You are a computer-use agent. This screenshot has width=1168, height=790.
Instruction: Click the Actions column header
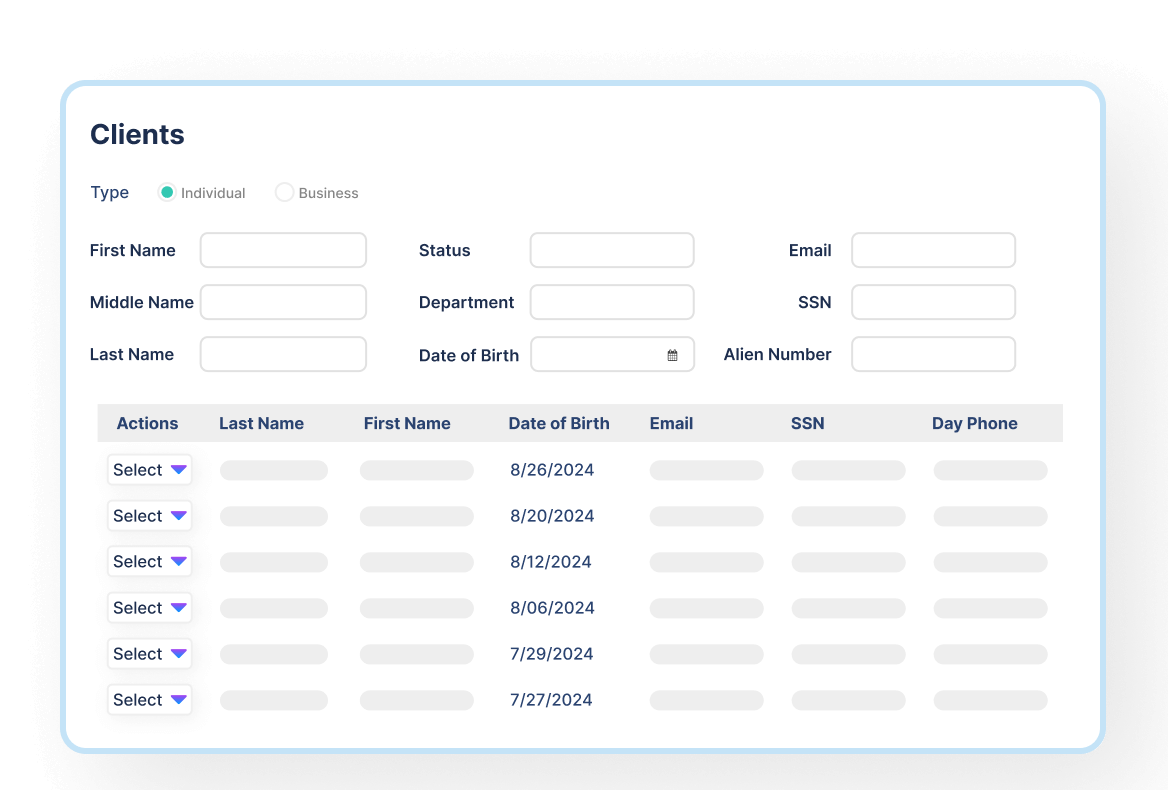click(147, 423)
